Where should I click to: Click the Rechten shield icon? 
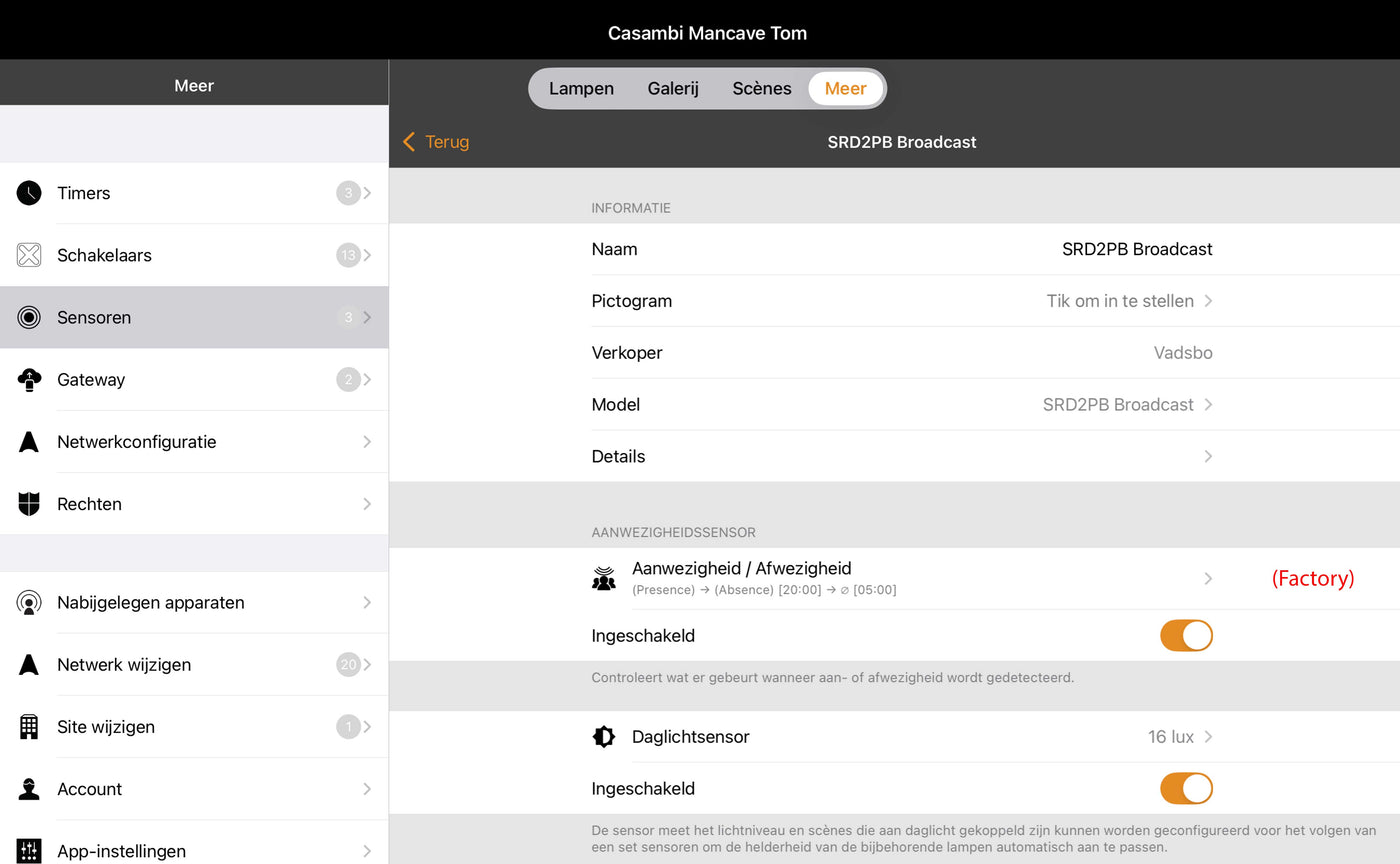(29, 504)
